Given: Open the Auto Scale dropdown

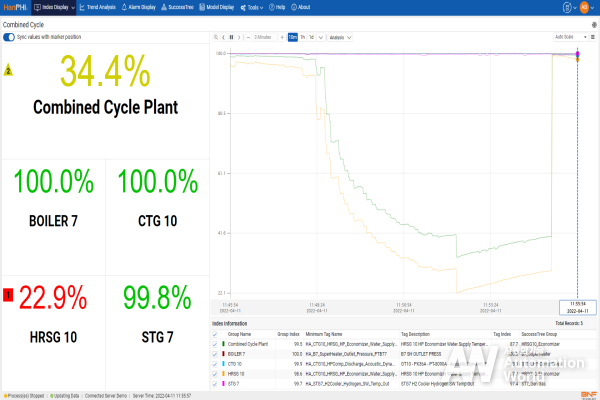Looking at the screenshot, I should click(x=571, y=37).
